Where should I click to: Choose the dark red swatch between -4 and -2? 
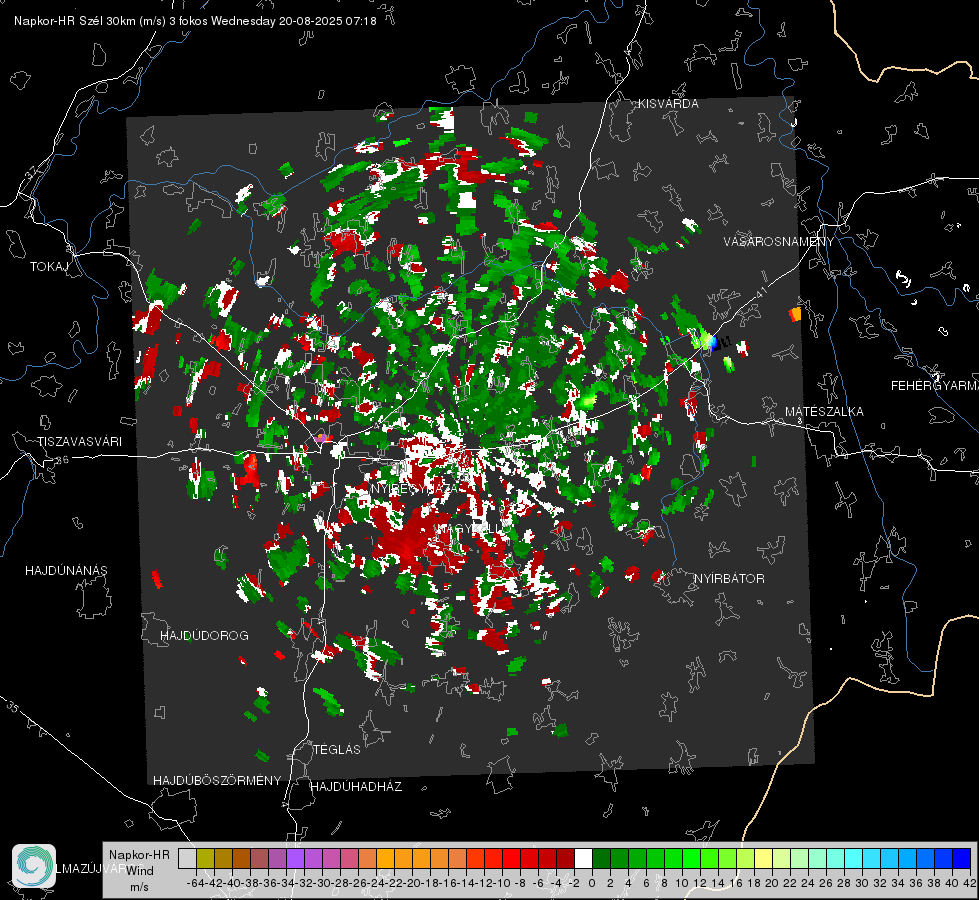[566, 859]
